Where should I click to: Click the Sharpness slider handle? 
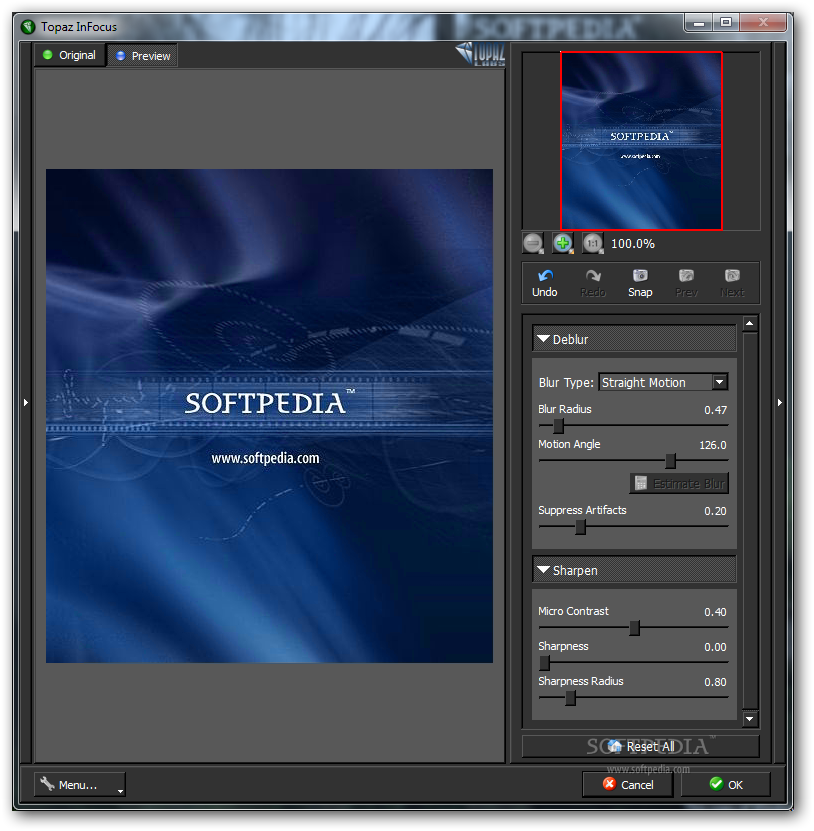click(x=545, y=663)
